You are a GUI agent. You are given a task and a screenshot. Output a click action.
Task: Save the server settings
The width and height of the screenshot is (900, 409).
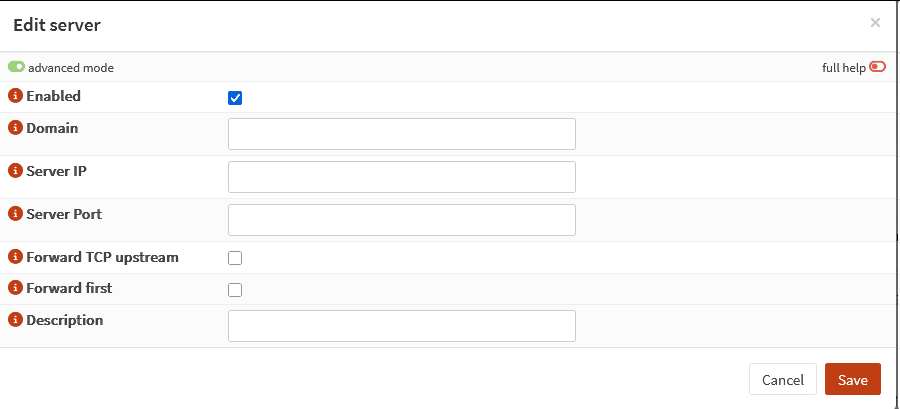click(x=853, y=380)
